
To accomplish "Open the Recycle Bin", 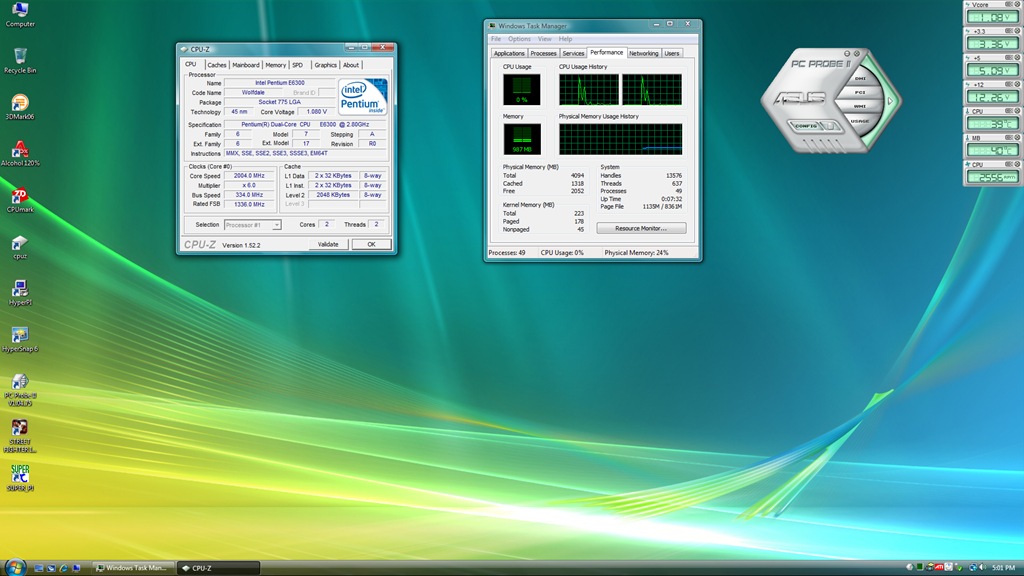I will point(19,58).
